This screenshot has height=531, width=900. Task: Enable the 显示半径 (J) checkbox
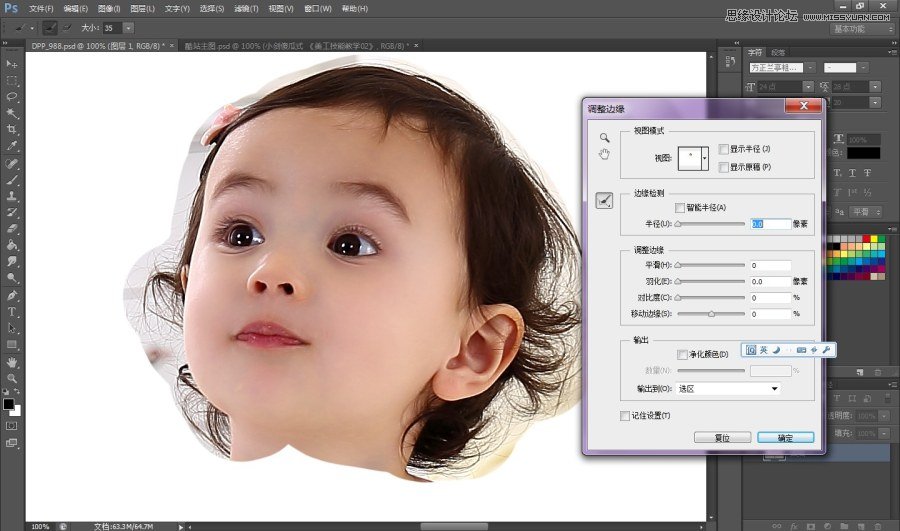[724, 149]
